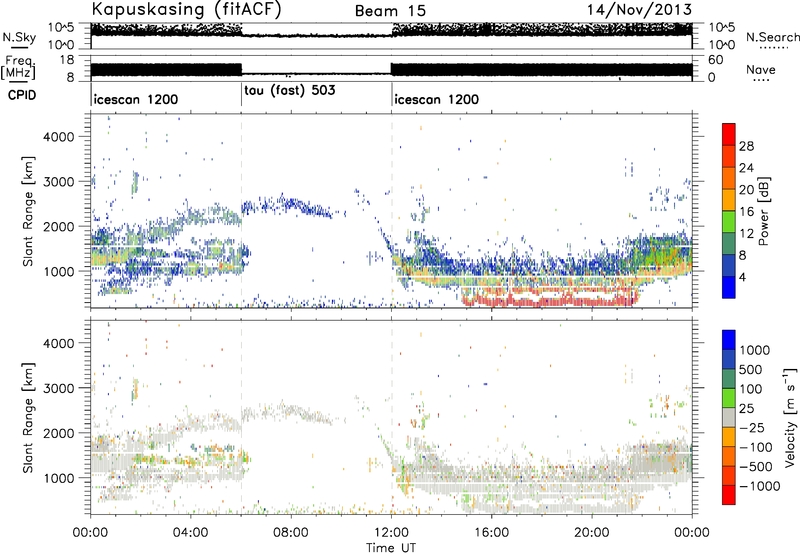Click the 'tau (fast) 503' CPID label

coord(290,91)
